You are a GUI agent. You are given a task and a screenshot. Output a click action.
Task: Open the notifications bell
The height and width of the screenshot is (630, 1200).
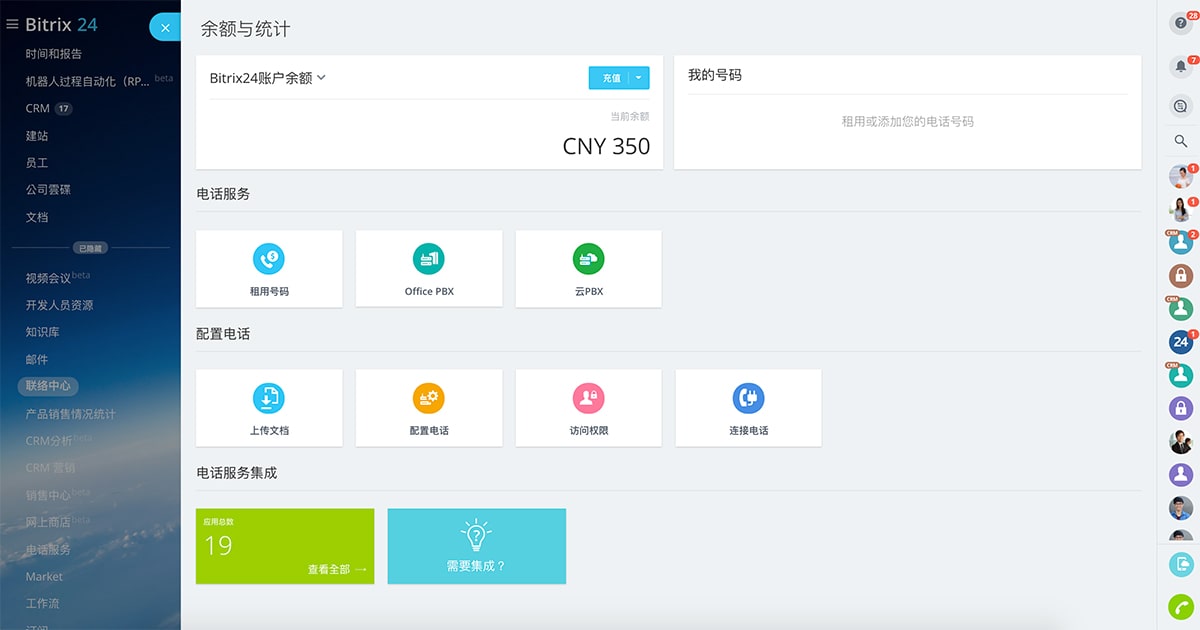1181,66
